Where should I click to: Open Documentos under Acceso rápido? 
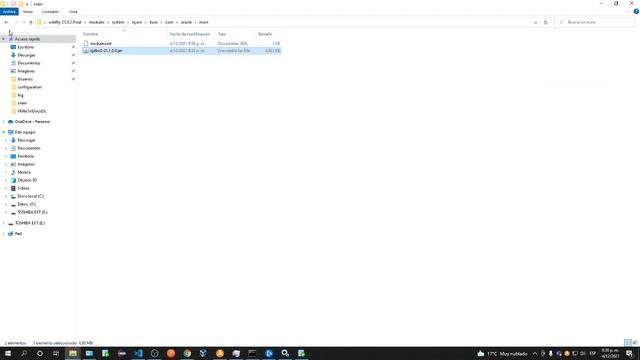click(29, 63)
